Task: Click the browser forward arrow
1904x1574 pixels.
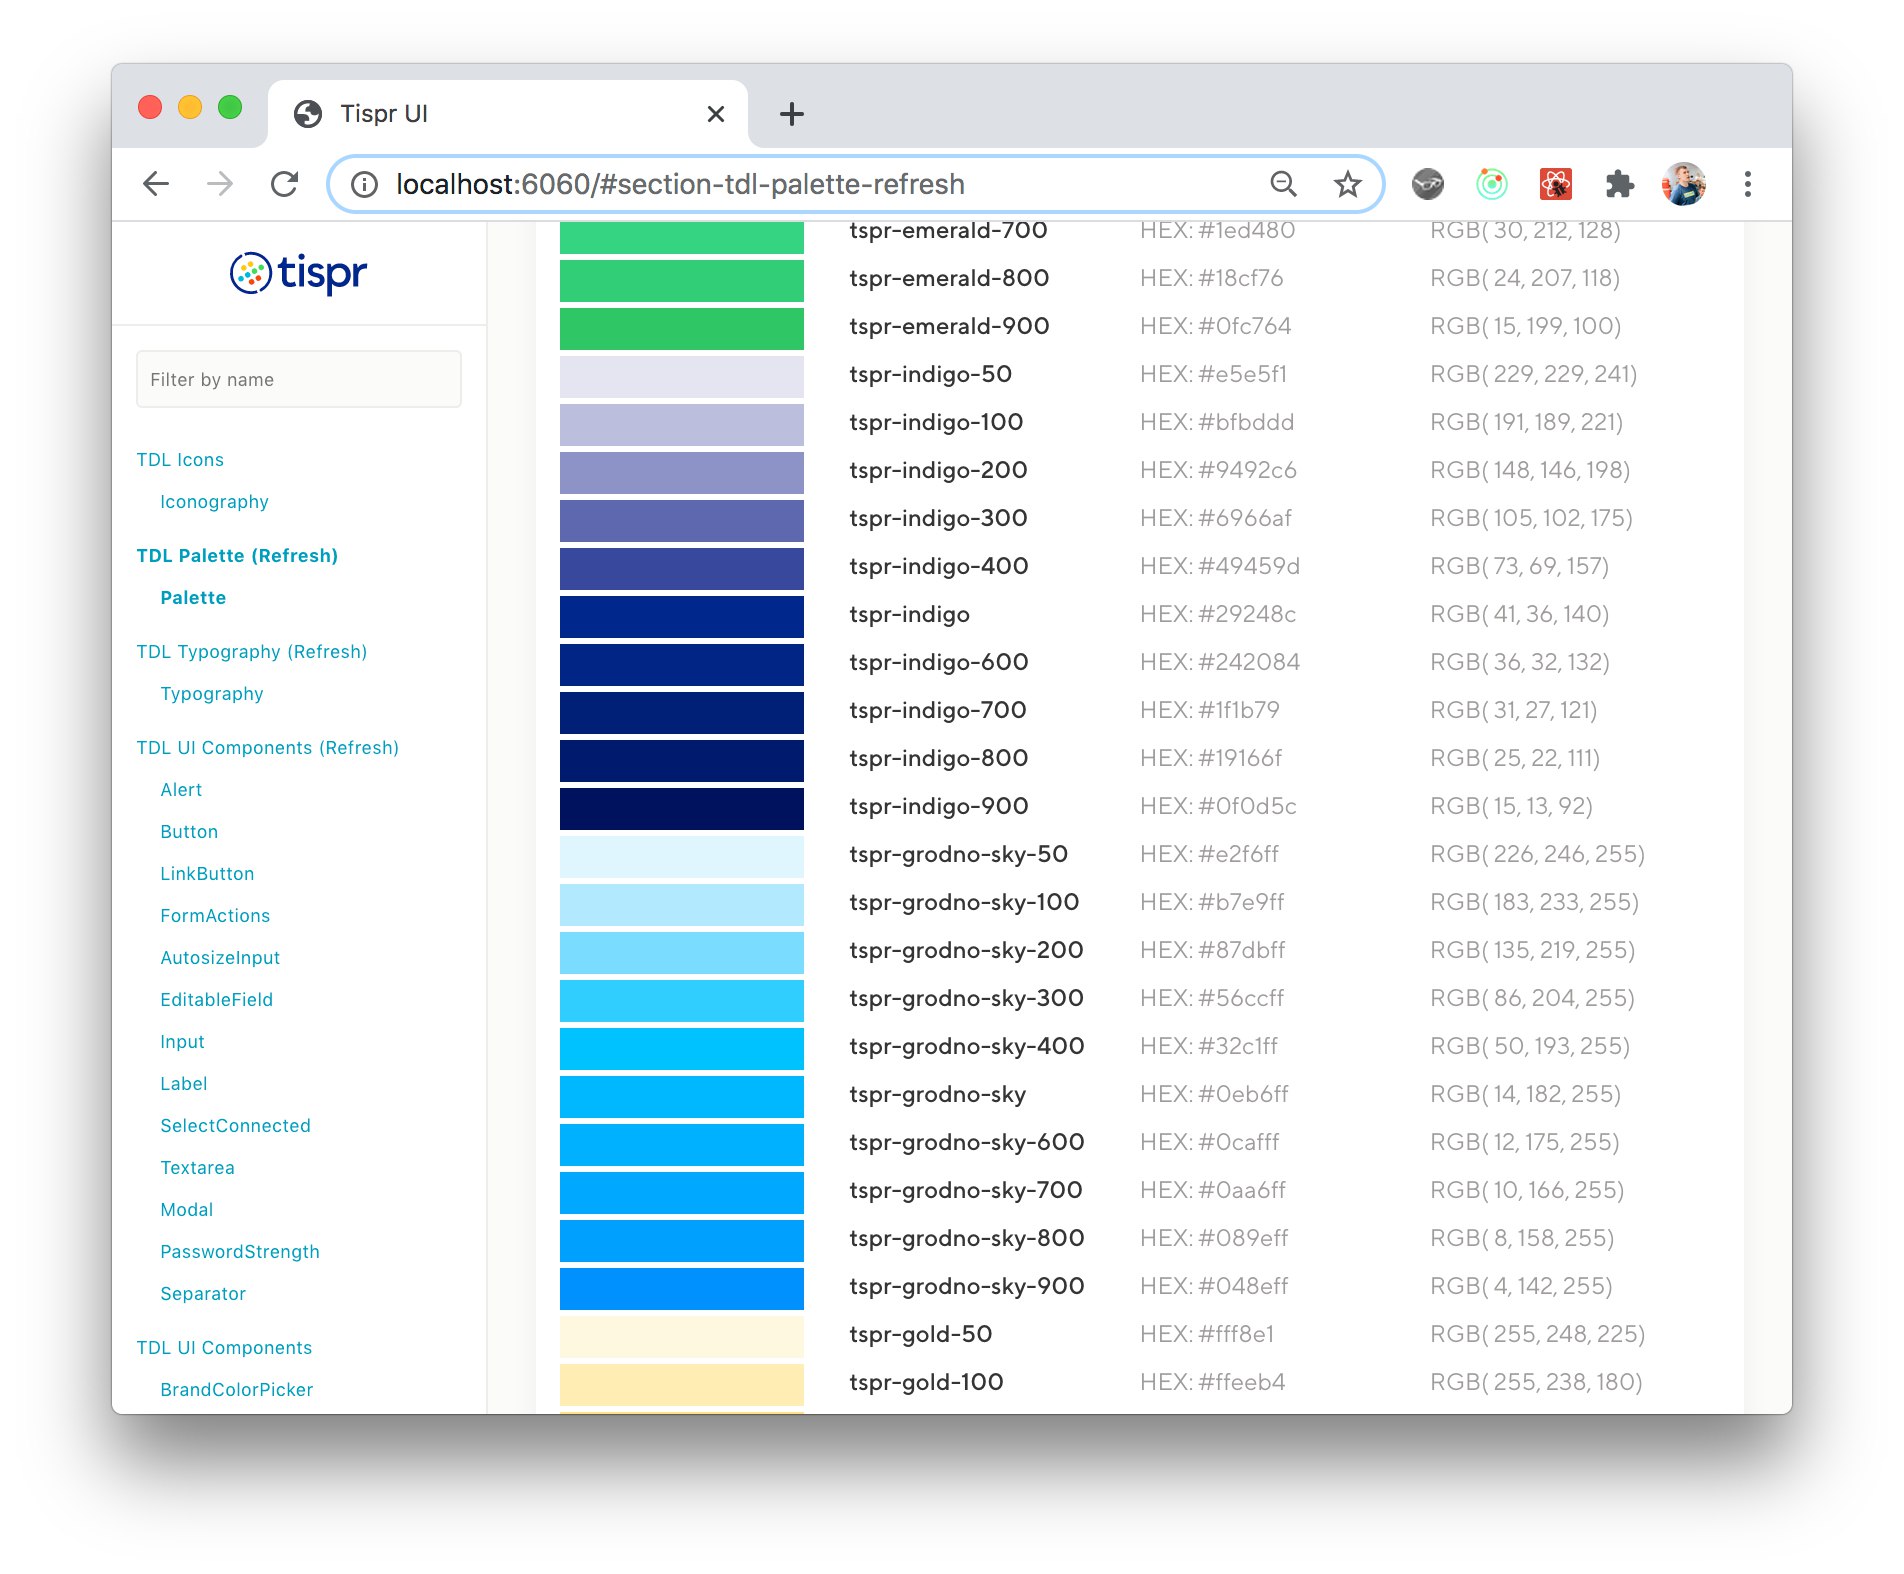Action: [220, 184]
